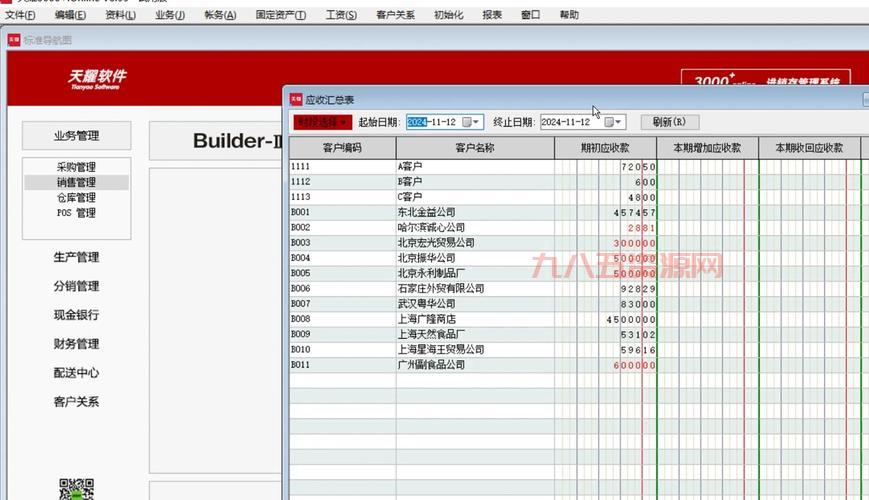869x500 pixels.
Task: Open the 报表 menu
Action: [492, 15]
